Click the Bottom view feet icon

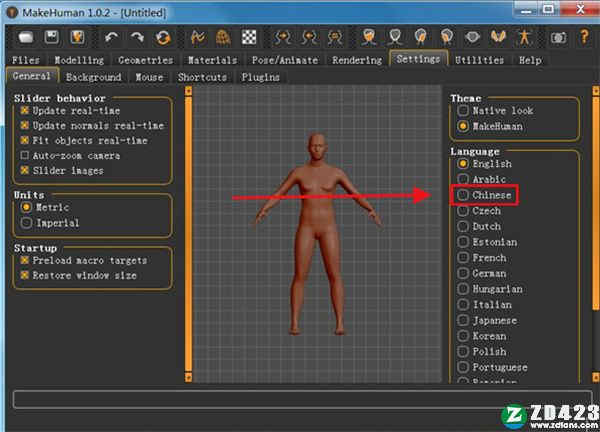[498, 37]
